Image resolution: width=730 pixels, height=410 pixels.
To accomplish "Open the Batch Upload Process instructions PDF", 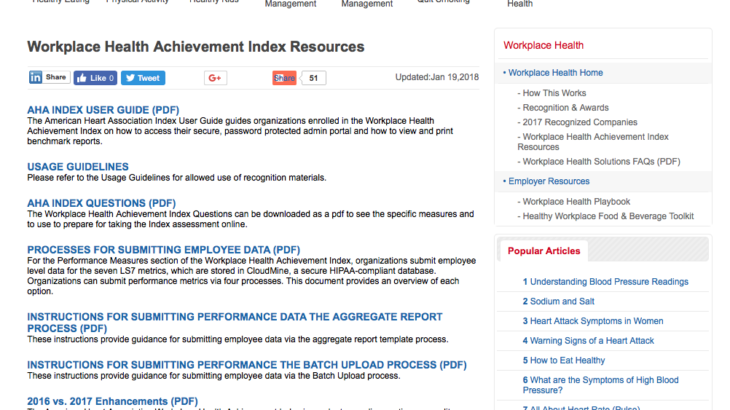I will coord(247,364).
